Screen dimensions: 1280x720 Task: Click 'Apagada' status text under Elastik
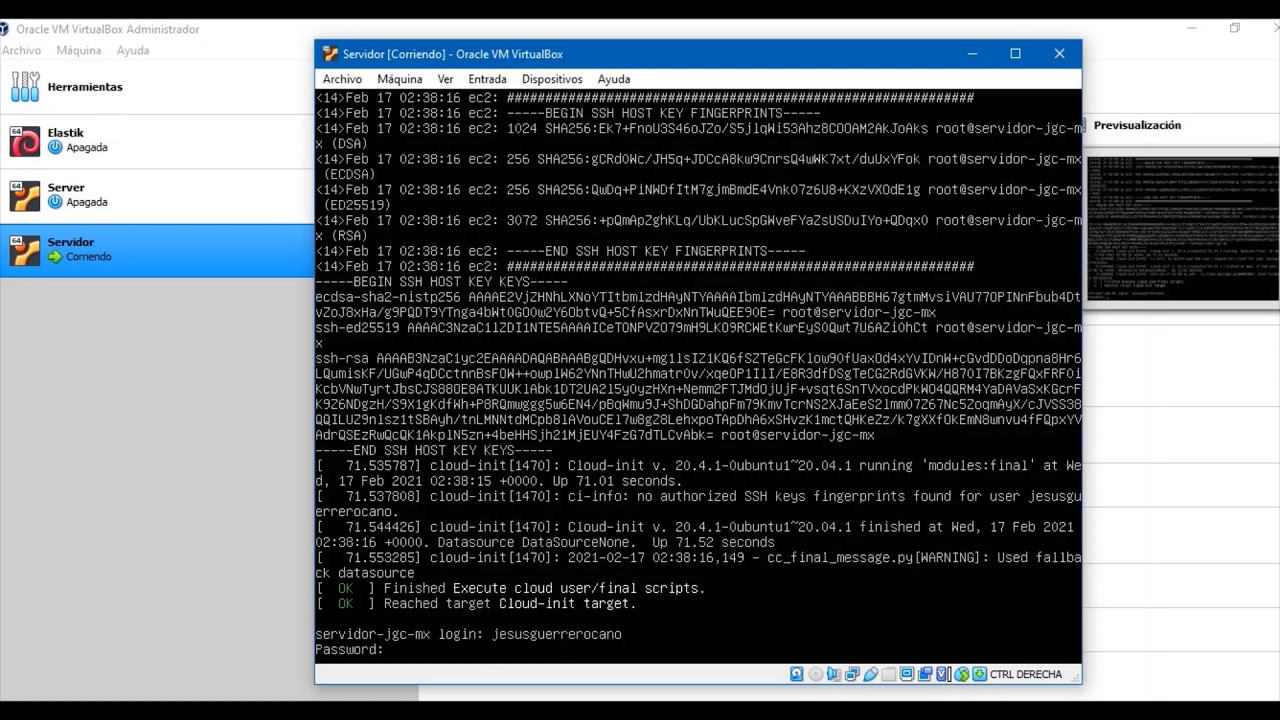click(87, 147)
